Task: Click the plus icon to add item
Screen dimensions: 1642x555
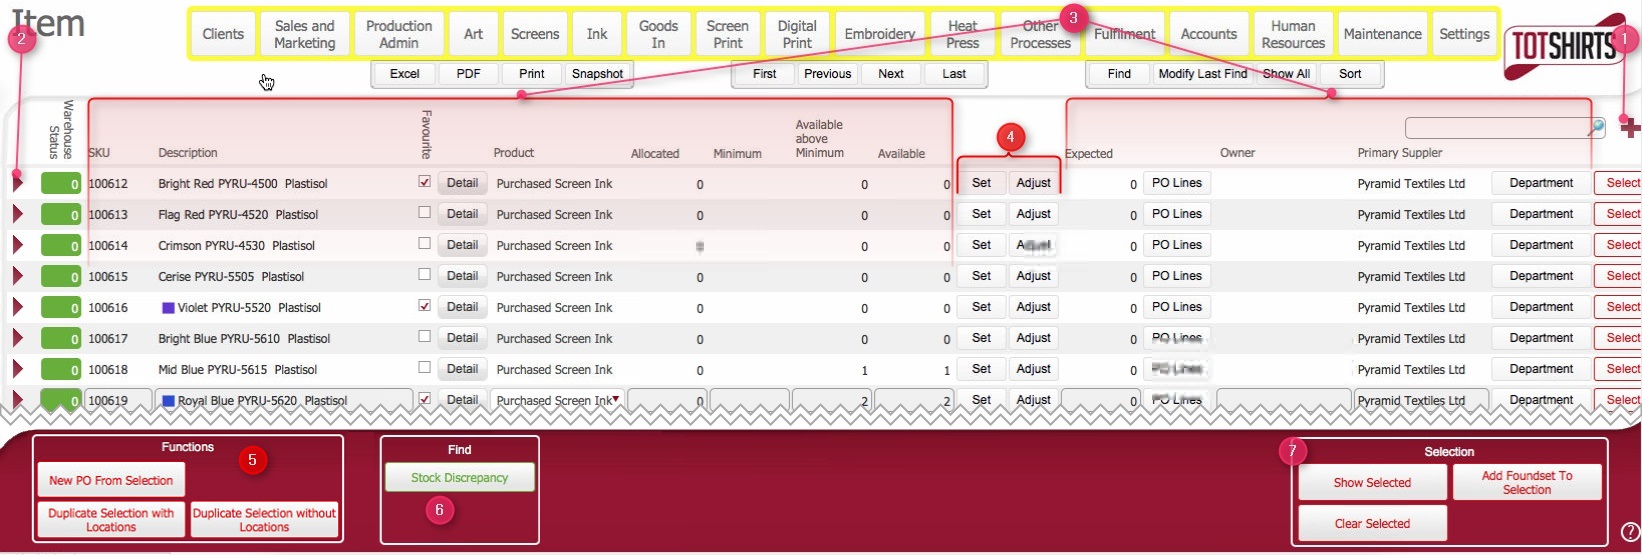Action: 1630,128
